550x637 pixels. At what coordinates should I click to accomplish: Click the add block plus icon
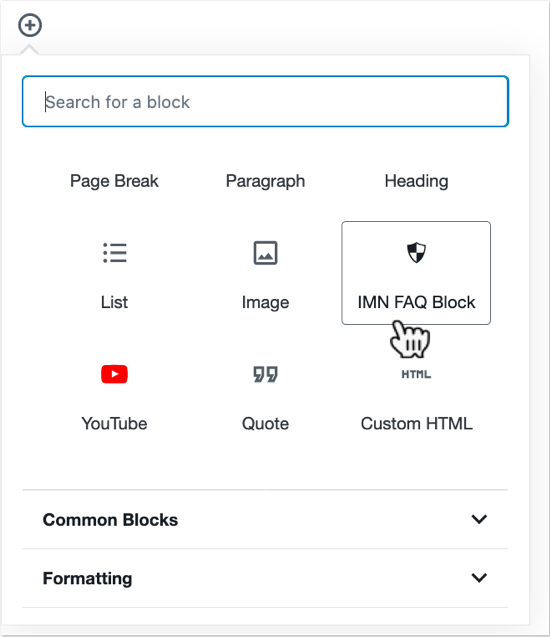pos(30,25)
